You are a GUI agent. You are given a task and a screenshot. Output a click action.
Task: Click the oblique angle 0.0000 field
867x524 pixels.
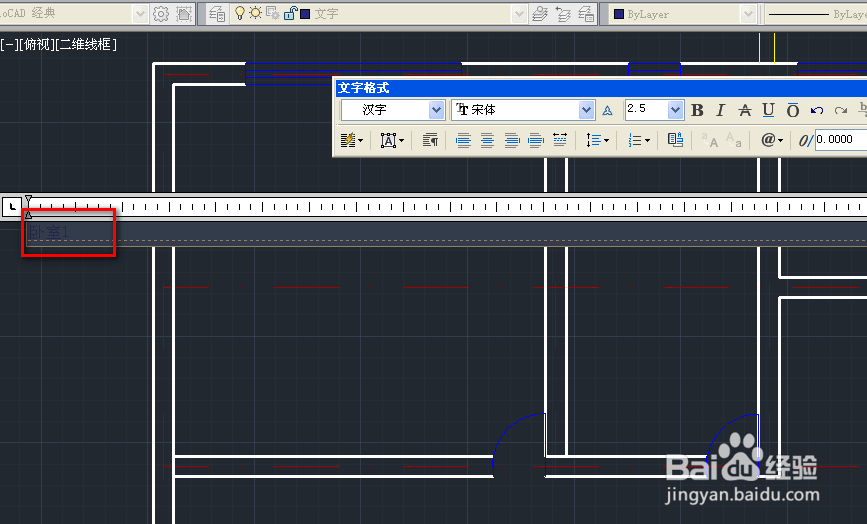(x=840, y=139)
